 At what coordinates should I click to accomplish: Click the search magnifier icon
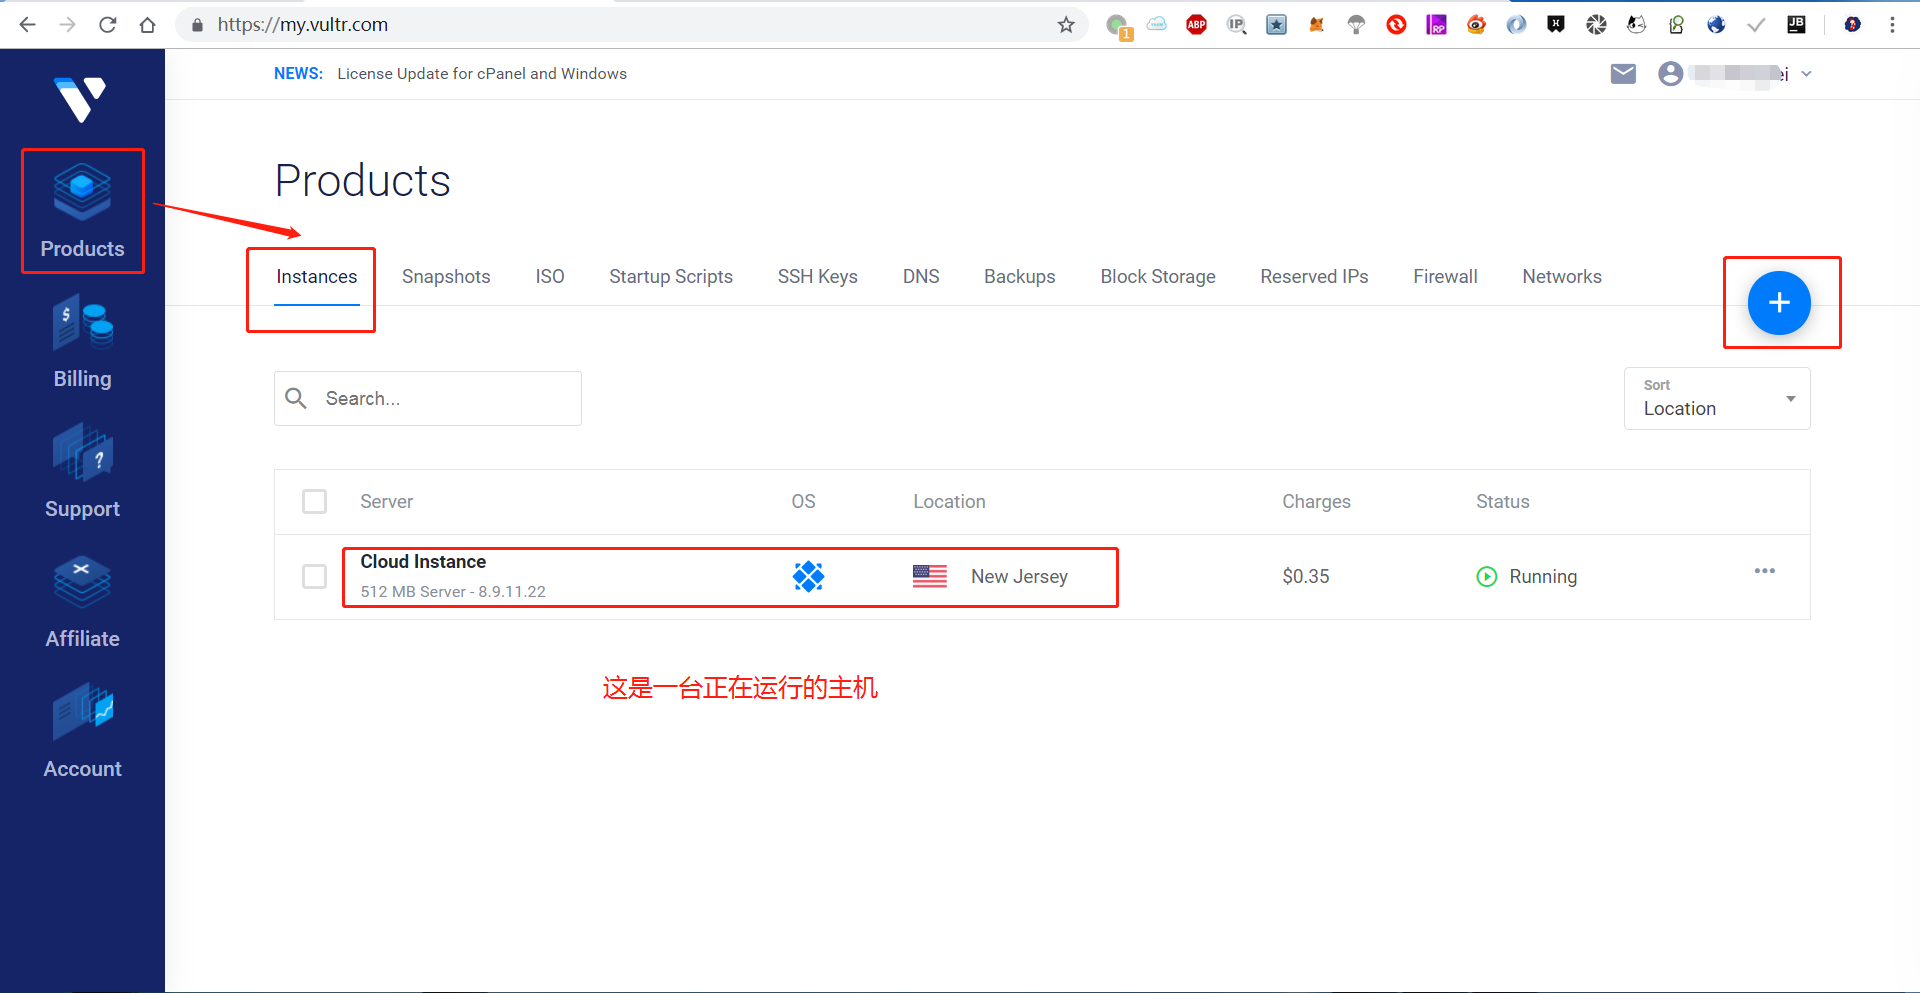pos(296,398)
